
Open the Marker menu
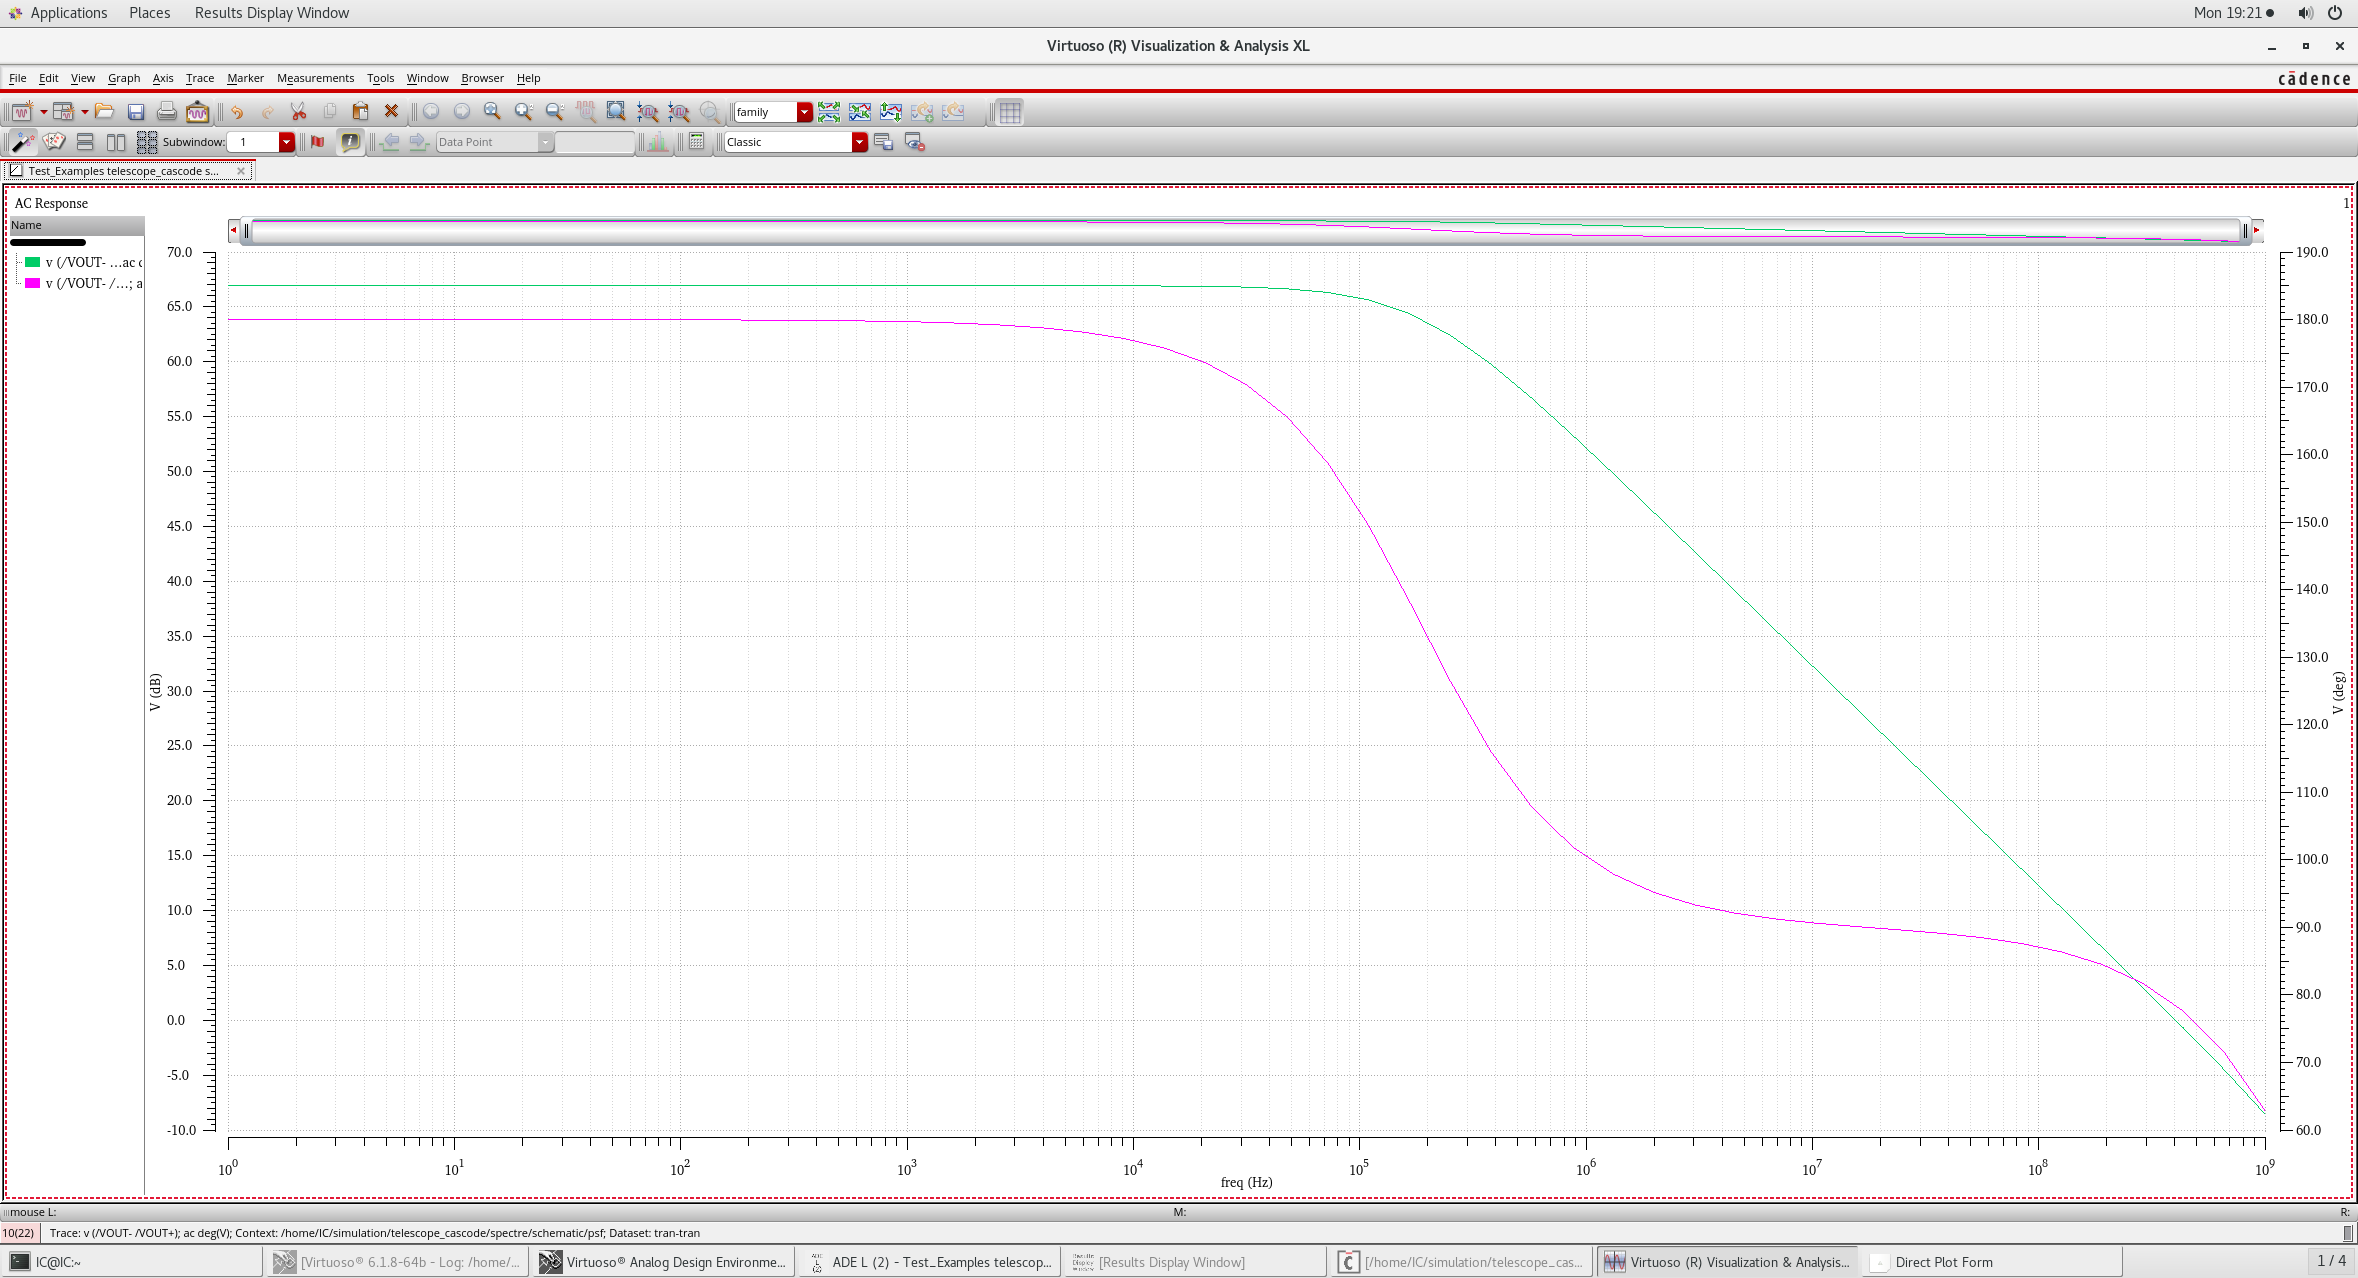[245, 78]
